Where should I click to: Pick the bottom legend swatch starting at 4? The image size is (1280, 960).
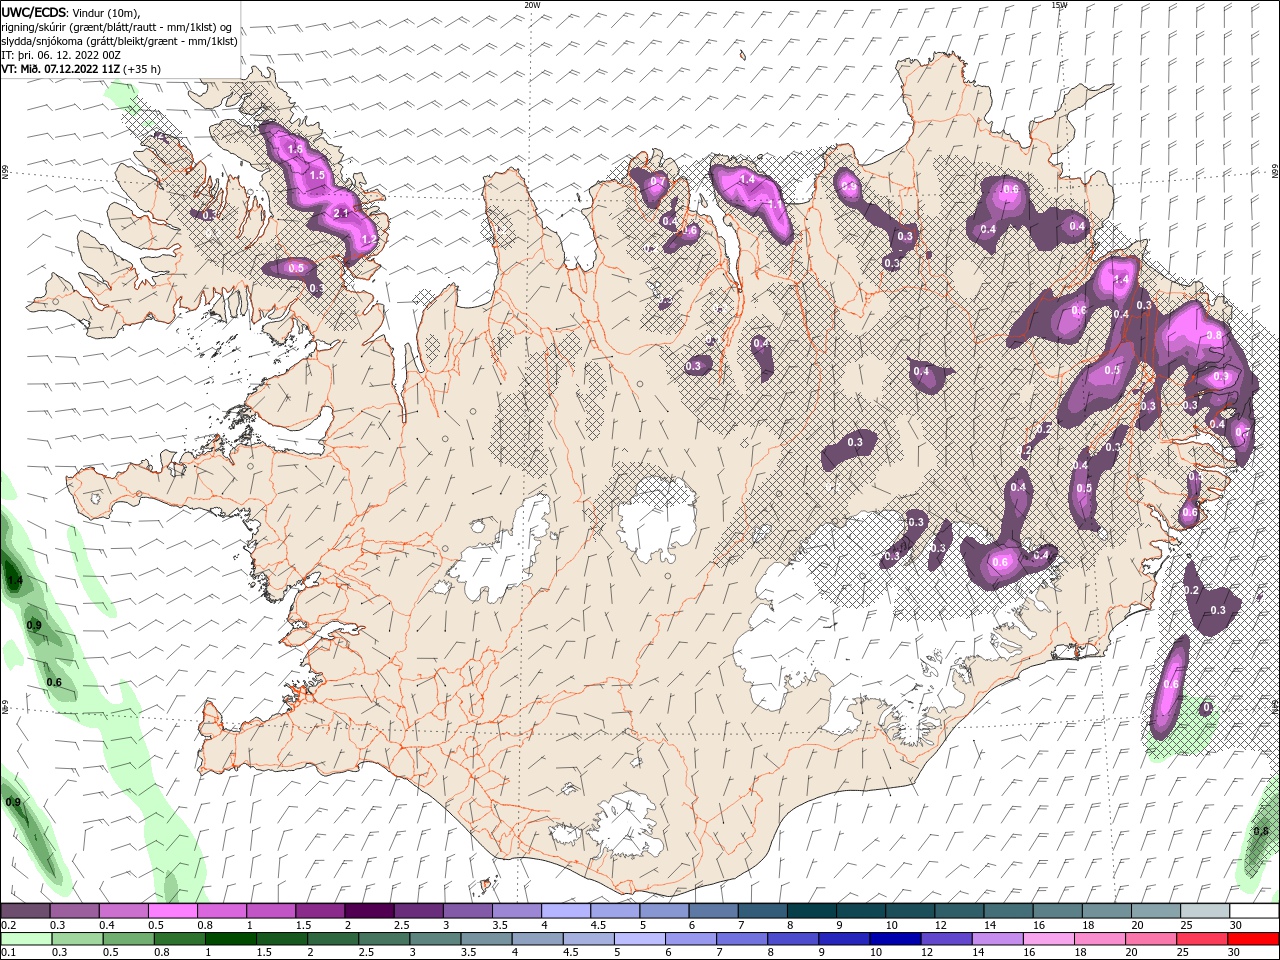click(x=538, y=939)
